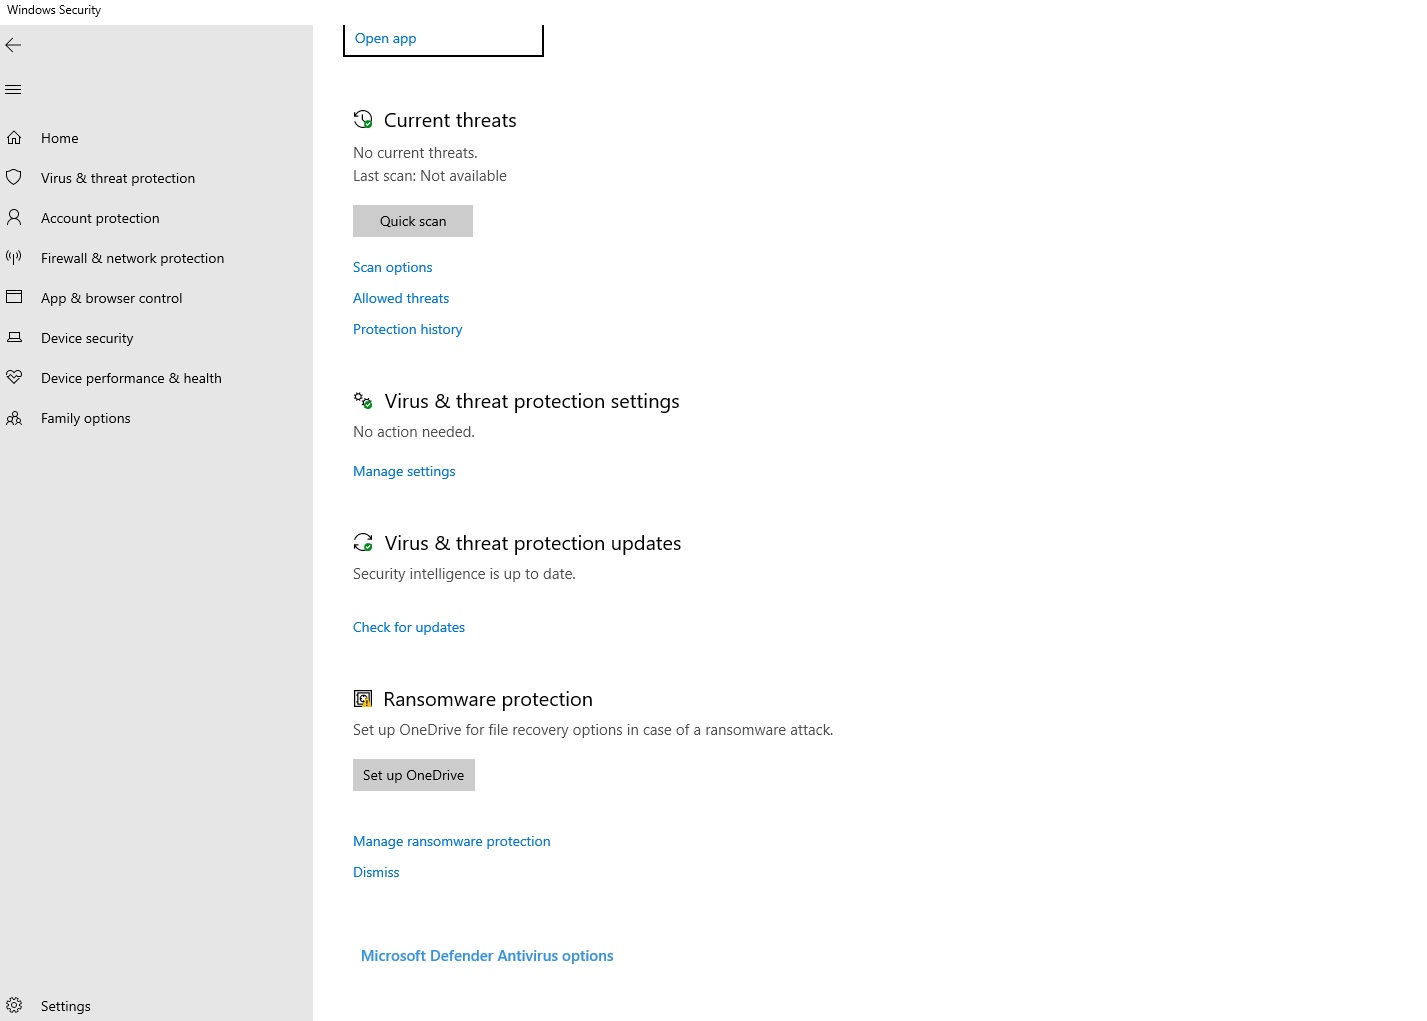Click the Firewall antenna signal icon
This screenshot has width=1427, height=1021.
(14, 258)
